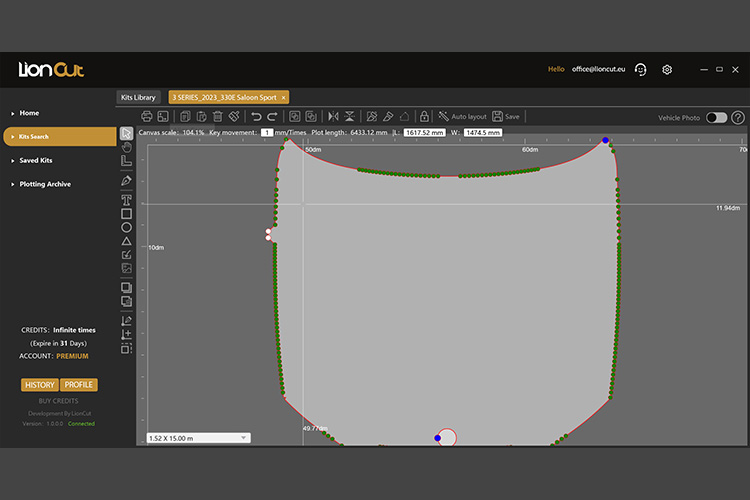Flip pattern horizontally with mirror icon

(333, 117)
